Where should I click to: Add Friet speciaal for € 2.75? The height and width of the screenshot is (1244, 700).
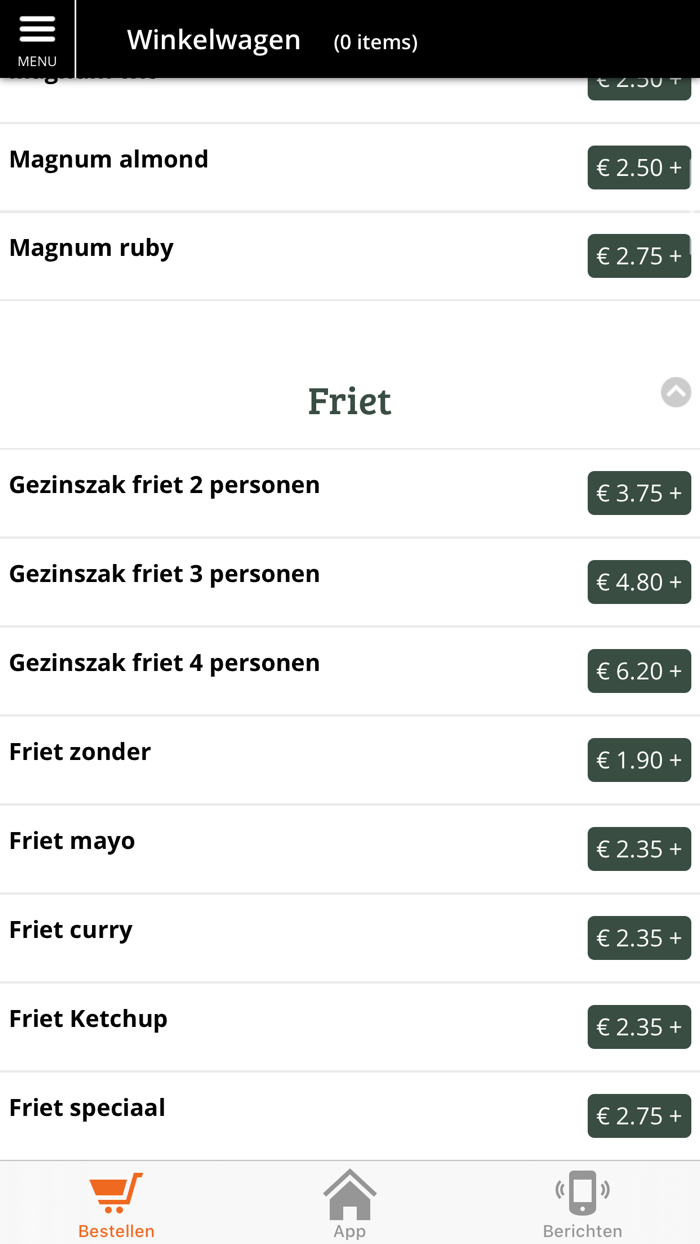(639, 1115)
